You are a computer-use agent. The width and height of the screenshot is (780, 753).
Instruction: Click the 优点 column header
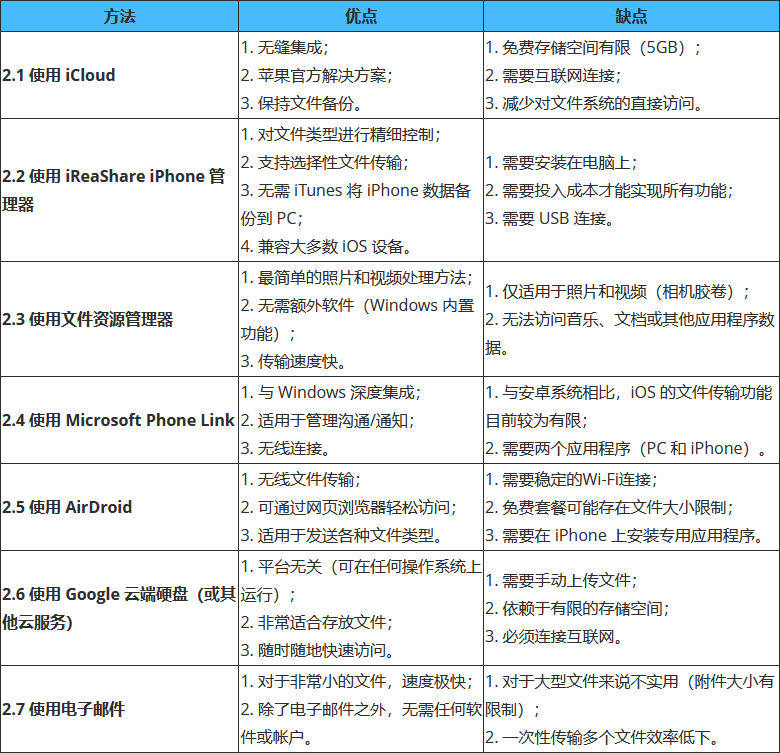tap(361, 16)
